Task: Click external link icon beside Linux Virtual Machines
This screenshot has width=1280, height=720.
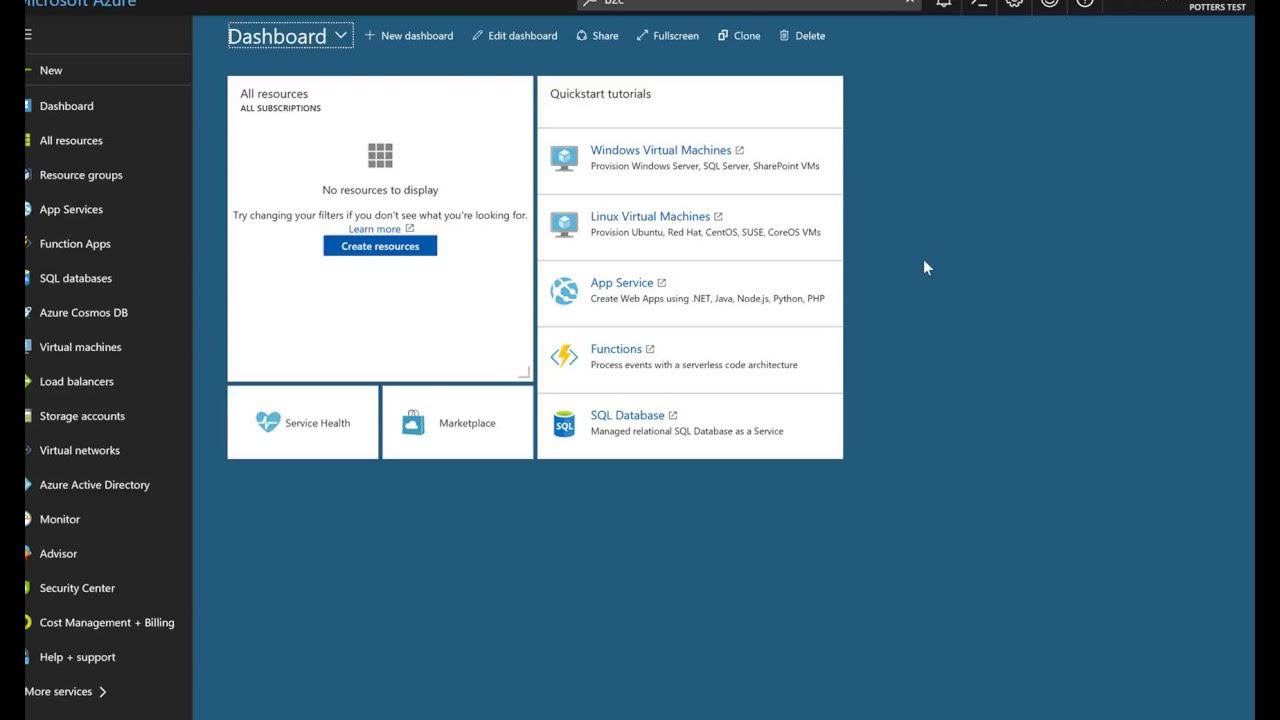Action: click(718, 216)
